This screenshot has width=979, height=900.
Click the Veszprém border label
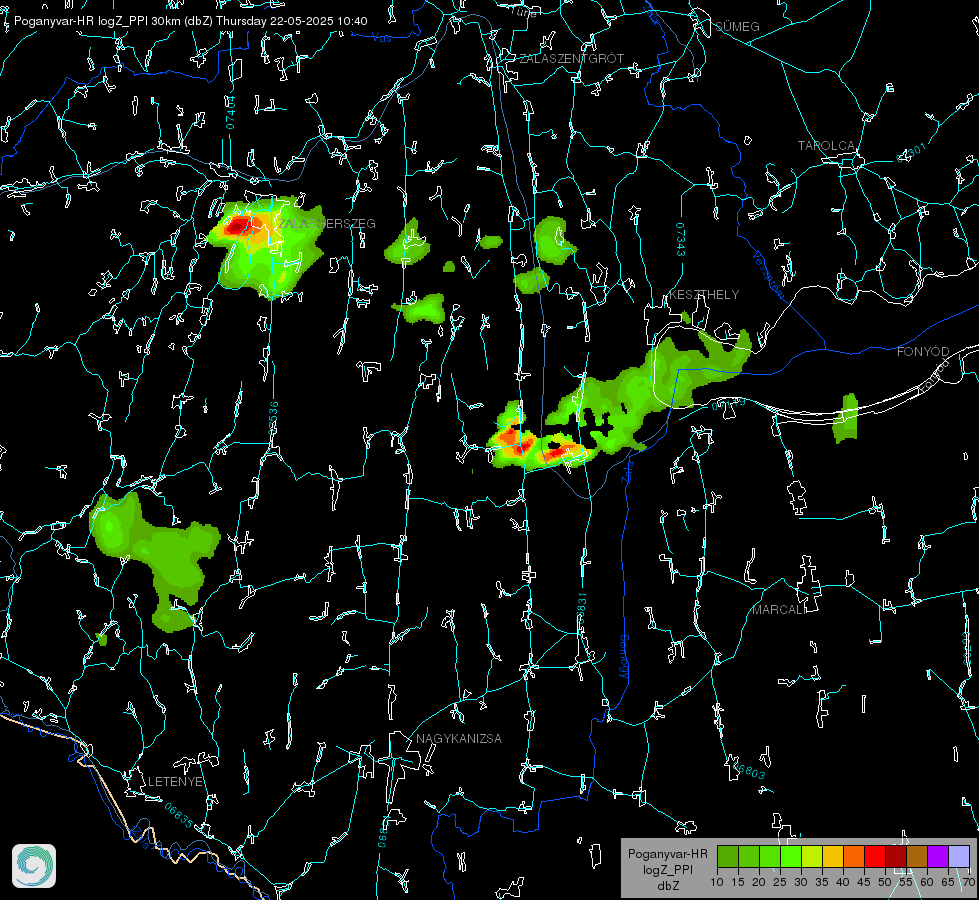tap(769, 274)
